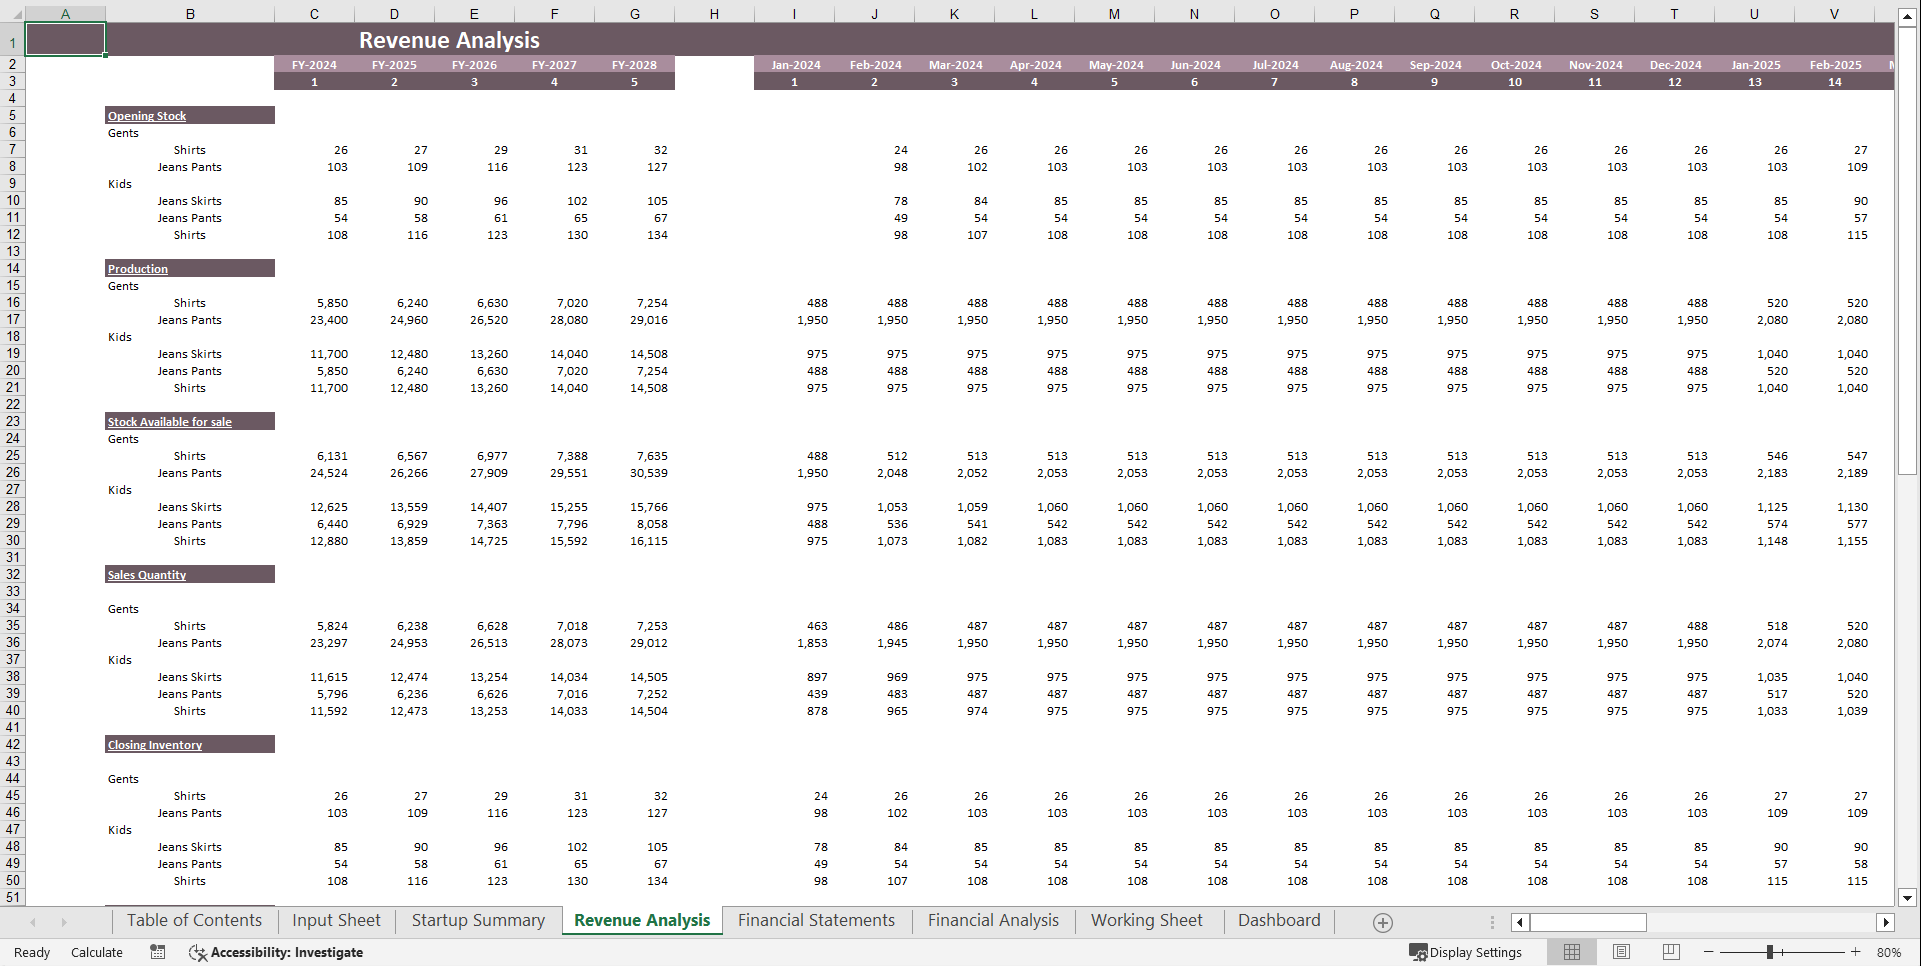
Task: Switch to the Dashboard sheet
Action: point(1279,920)
